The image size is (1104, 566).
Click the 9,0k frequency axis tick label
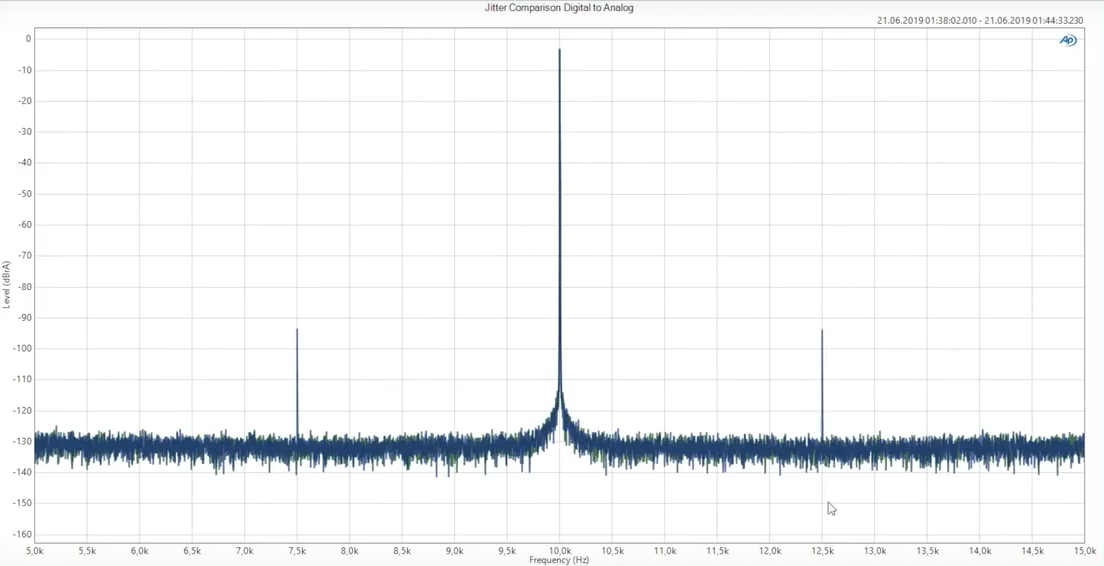click(455, 551)
